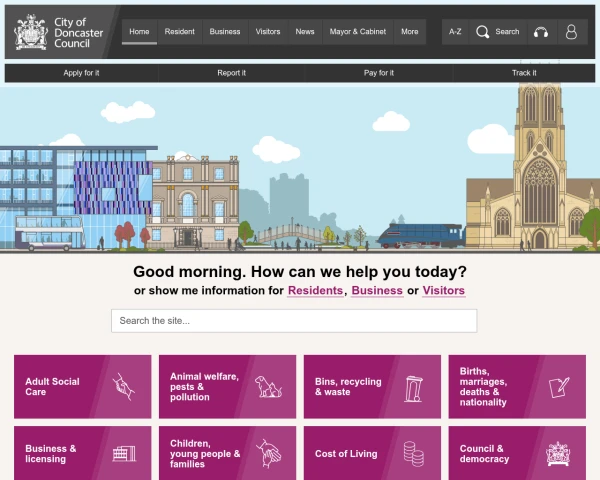The width and height of the screenshot is (600, 480).
Task: Expand the Apply for it section
Action: (81, 73)
